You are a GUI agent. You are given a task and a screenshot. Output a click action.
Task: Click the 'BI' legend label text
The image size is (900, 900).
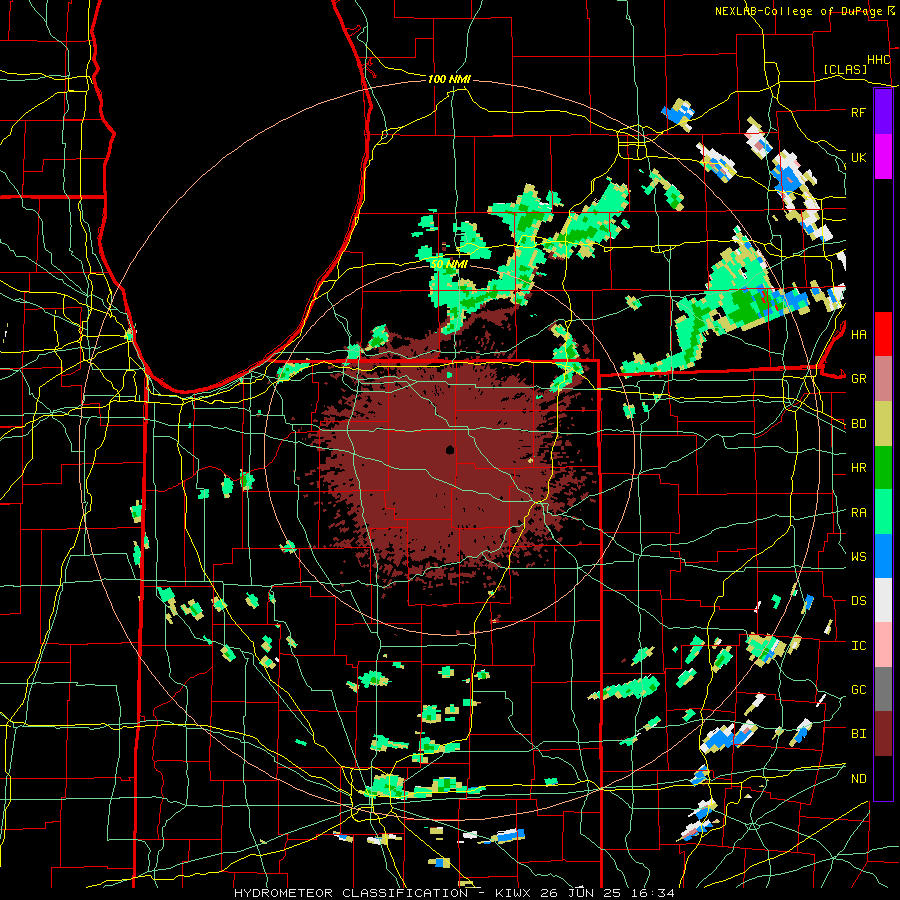pos(858,734)
